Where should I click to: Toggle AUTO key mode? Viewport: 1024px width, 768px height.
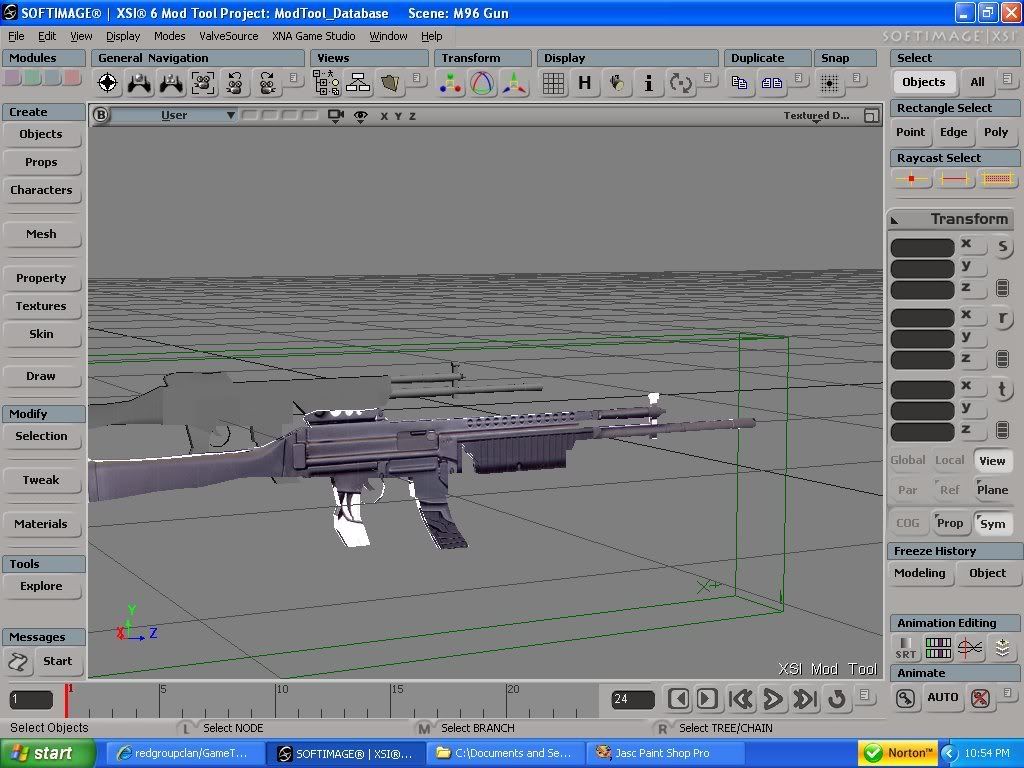942,697
